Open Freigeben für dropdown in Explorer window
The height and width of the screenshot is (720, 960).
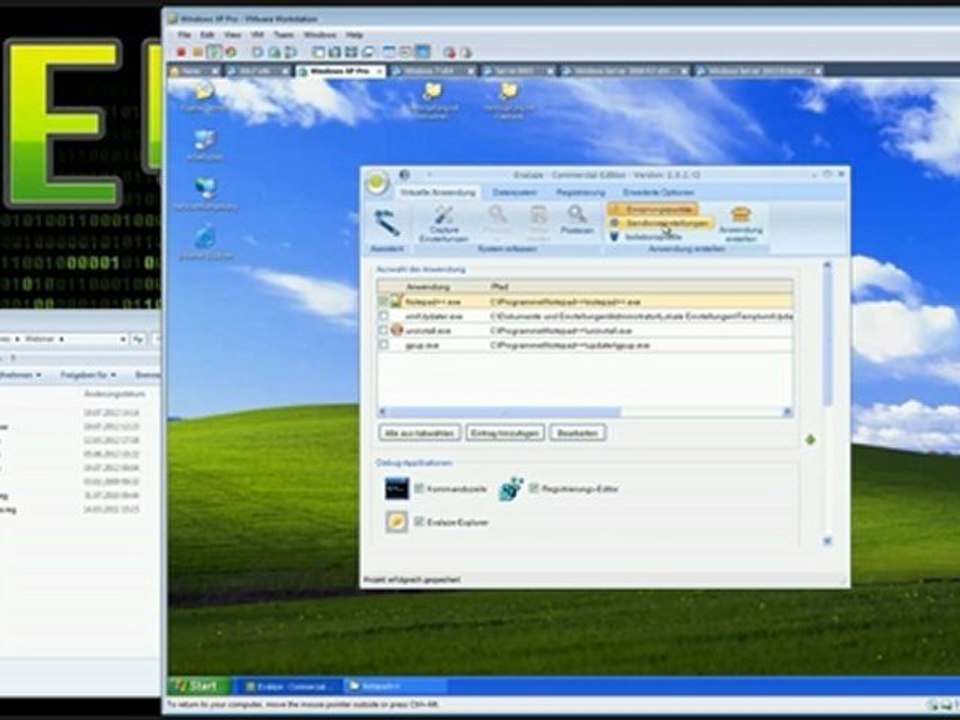(89, 375)
